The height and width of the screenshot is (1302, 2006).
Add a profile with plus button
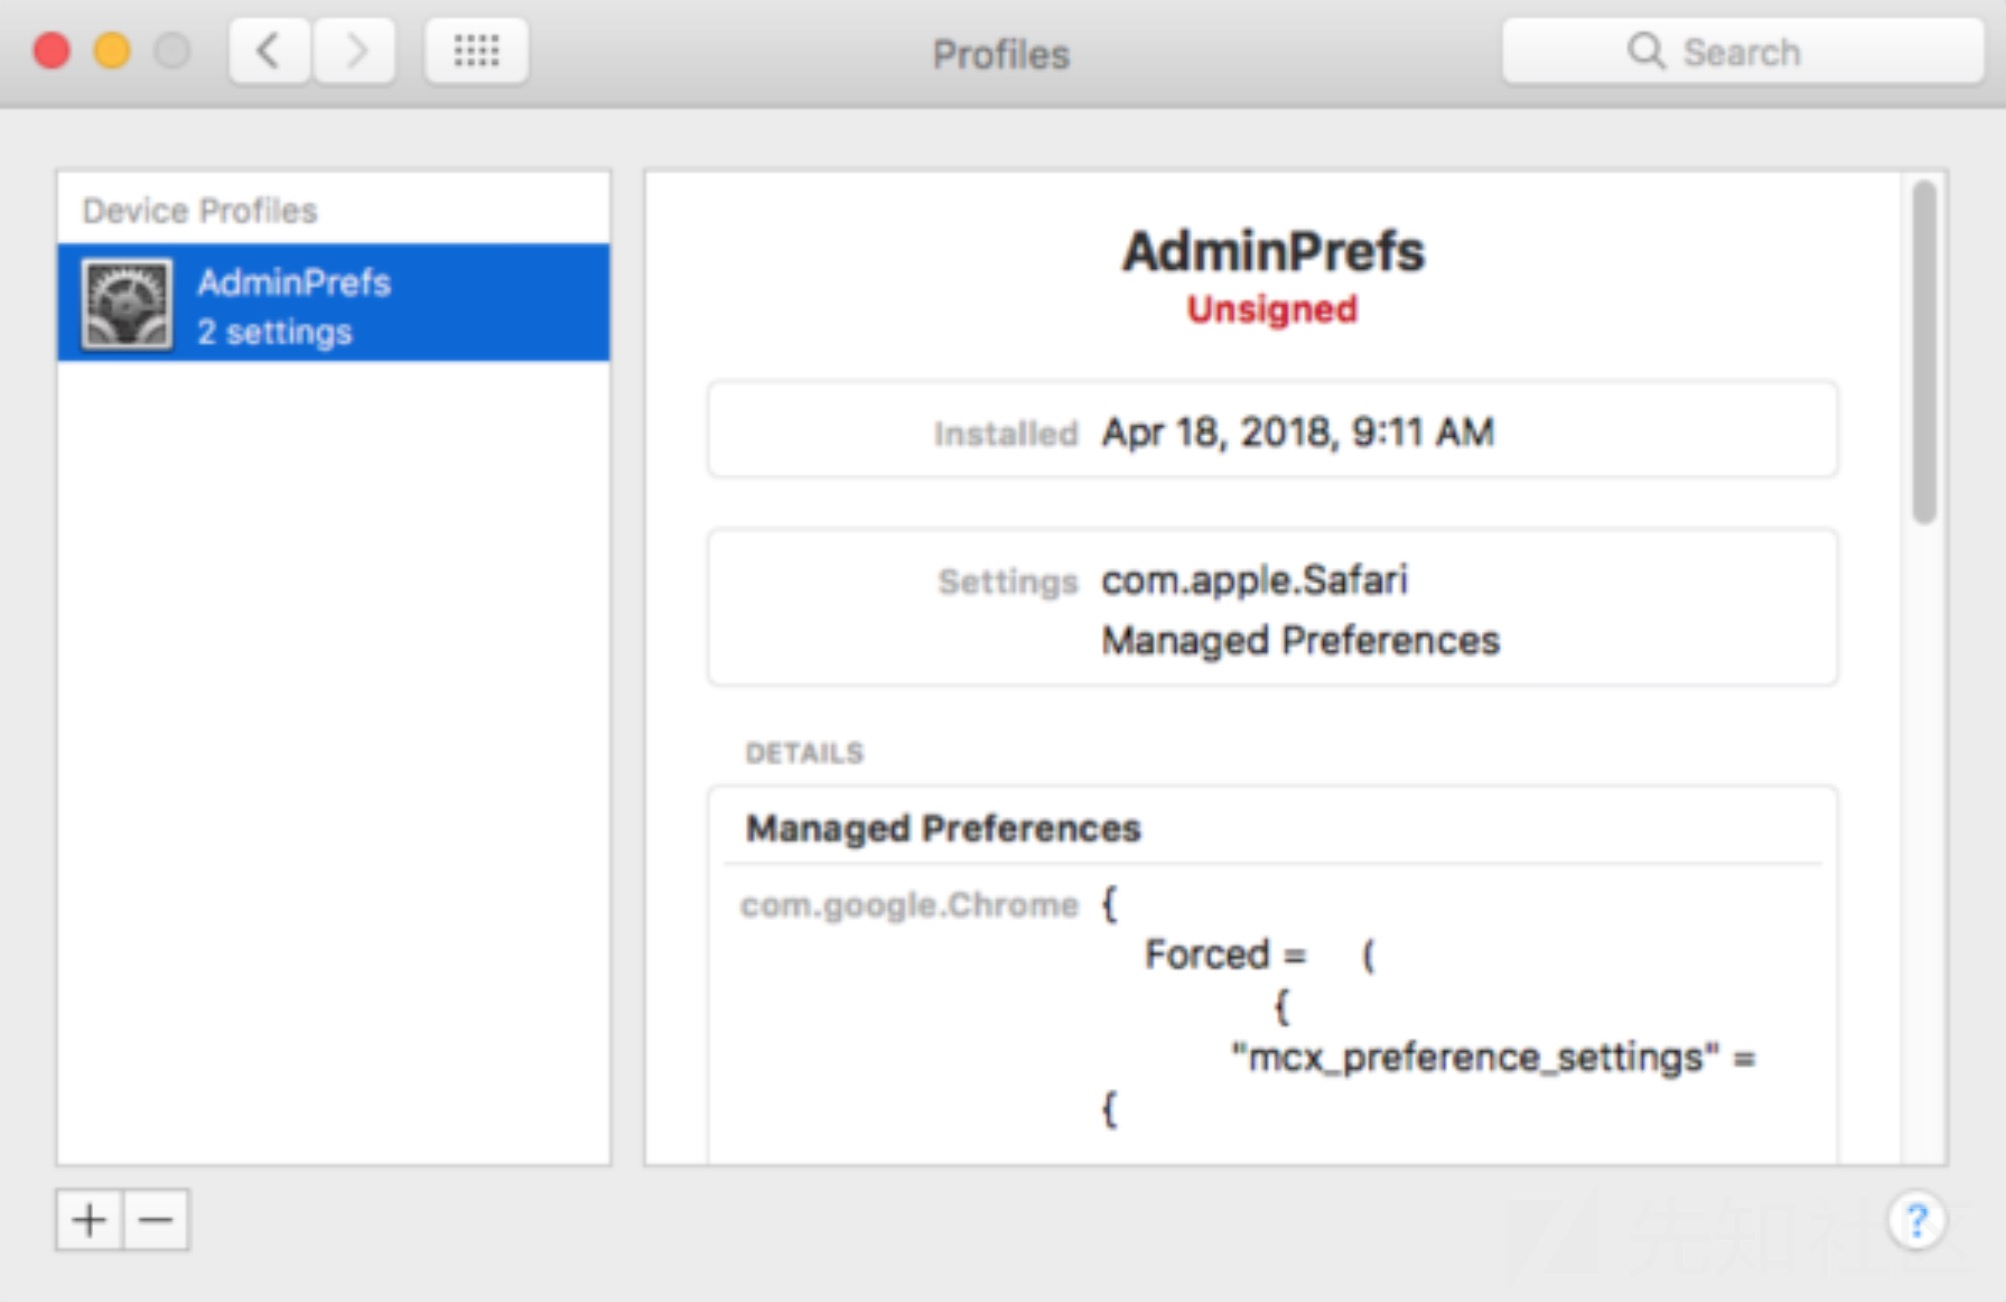(x=89, y=1220)
